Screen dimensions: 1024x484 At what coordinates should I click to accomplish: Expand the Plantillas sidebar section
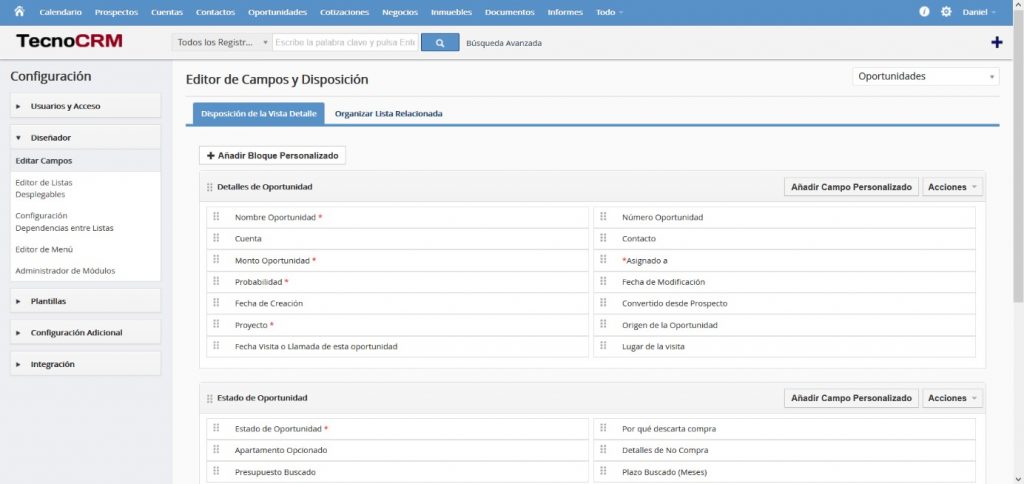[x=84, y=301]
